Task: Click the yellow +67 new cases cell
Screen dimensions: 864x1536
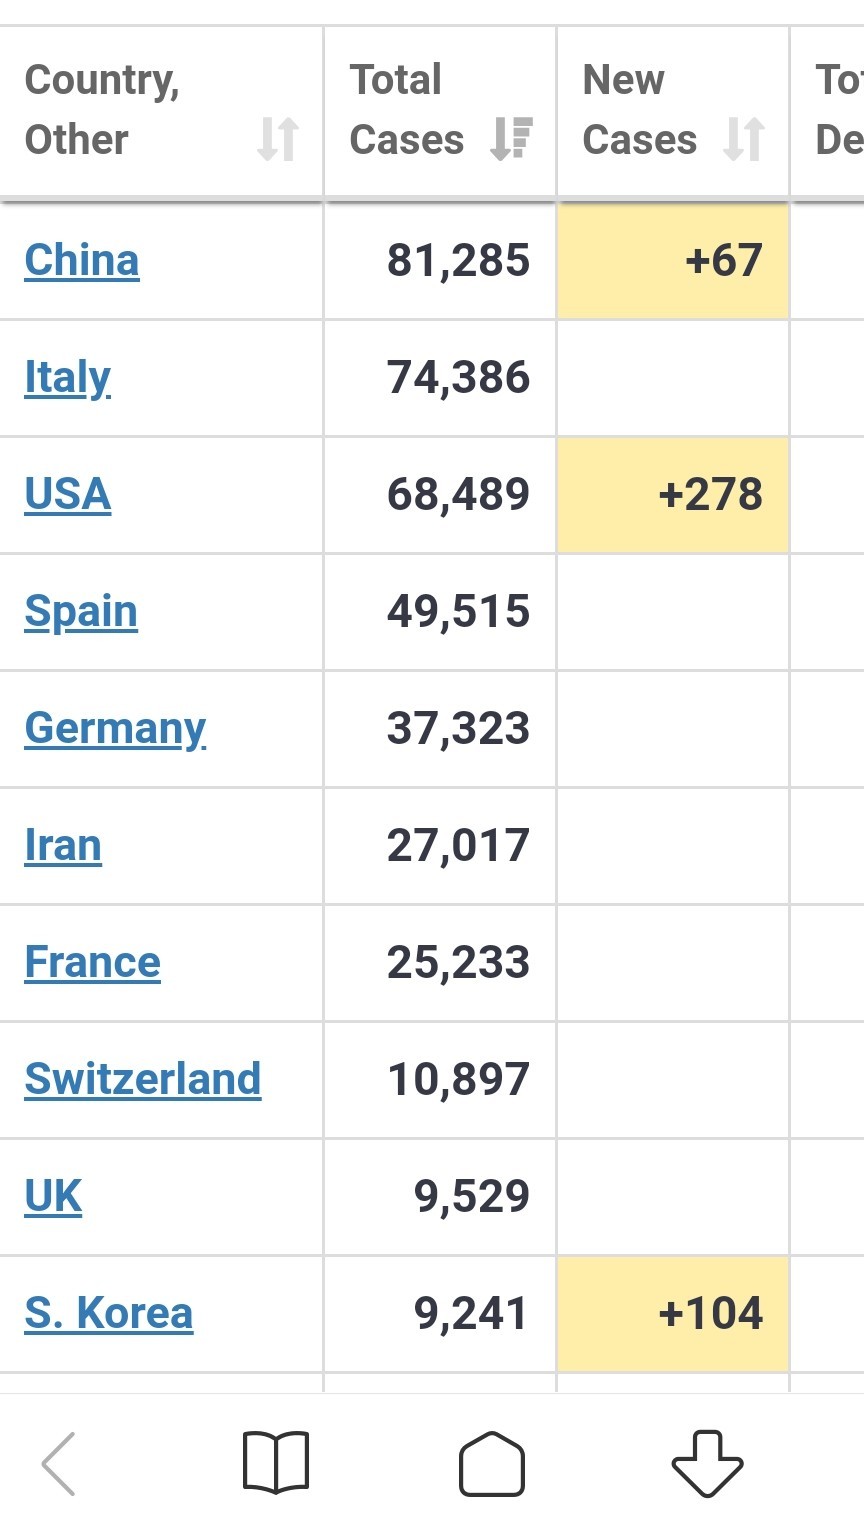Action: [x=673, y=260]
